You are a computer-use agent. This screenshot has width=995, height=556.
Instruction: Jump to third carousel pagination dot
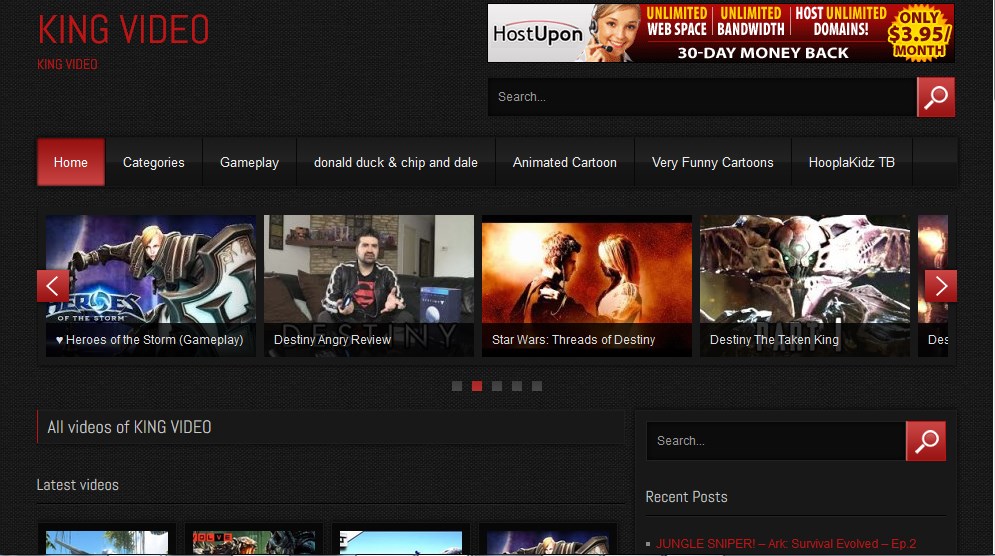click(497, 386)
